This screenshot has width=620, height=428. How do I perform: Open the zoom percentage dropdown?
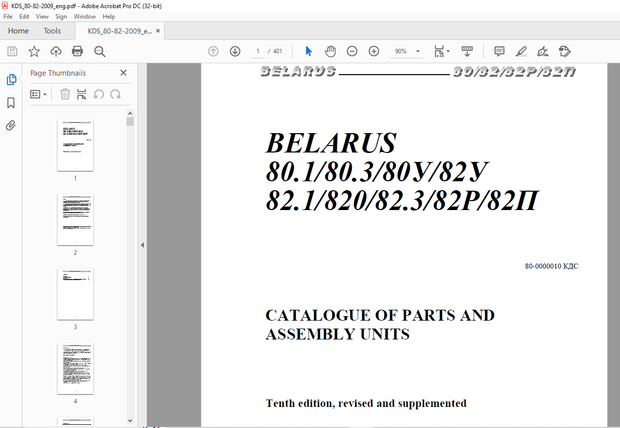(418, 51)
